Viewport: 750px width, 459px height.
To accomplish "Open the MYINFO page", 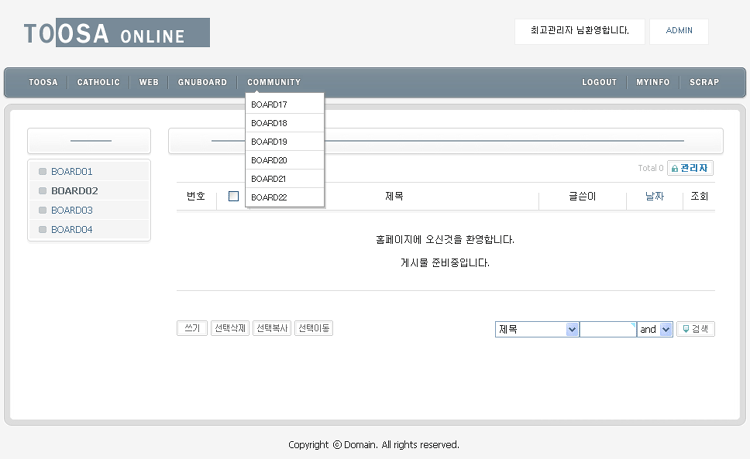I will [653, 82].
